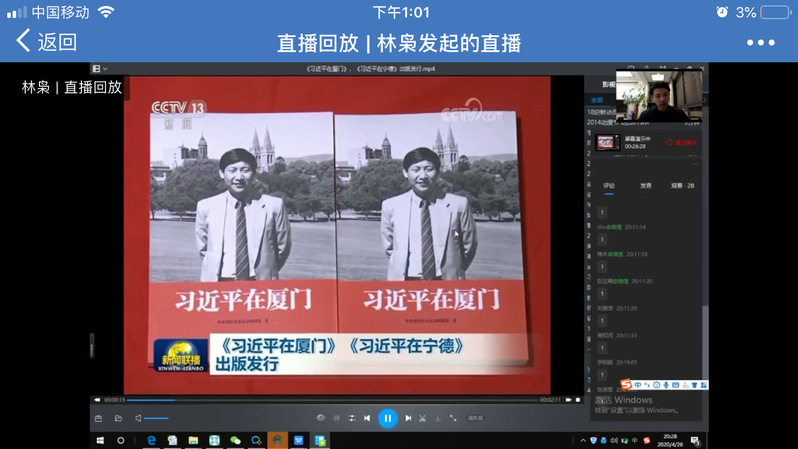
Task: Go back using the 返回 button
Action: (x=46, y=42)
